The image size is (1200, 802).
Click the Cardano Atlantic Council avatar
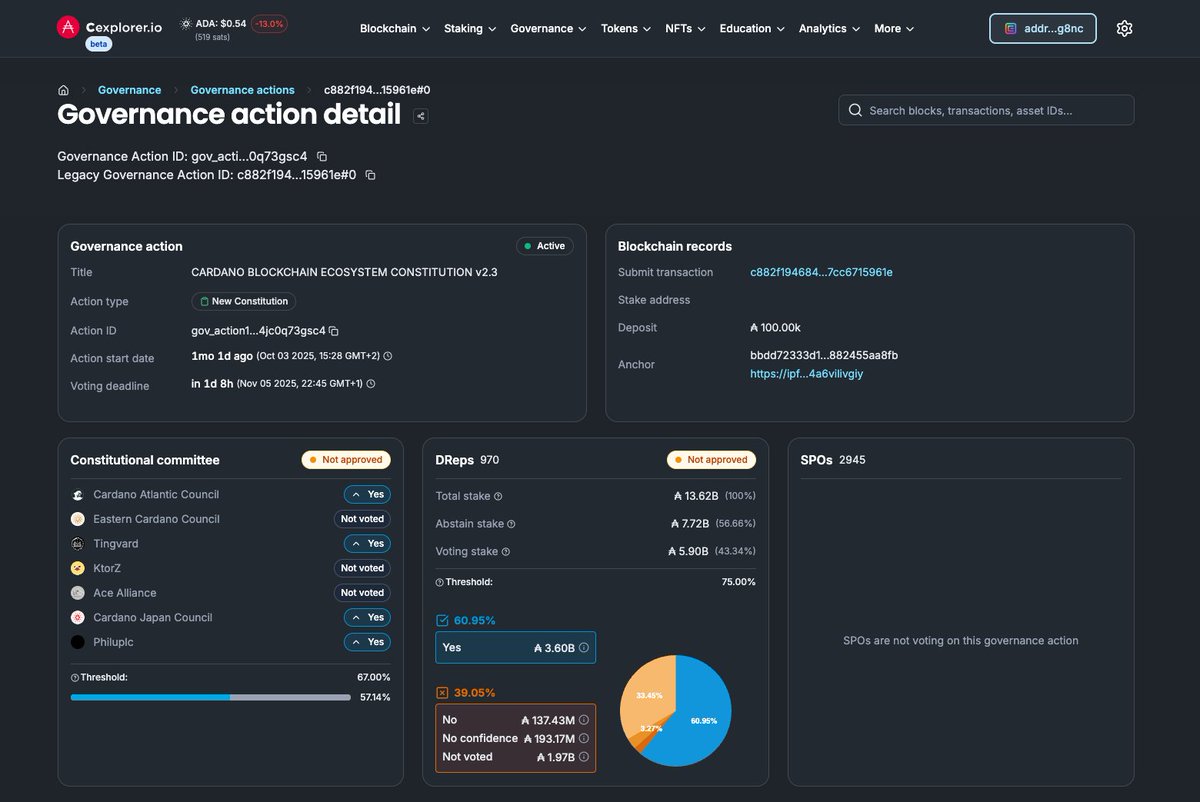(x=78, y=494)
